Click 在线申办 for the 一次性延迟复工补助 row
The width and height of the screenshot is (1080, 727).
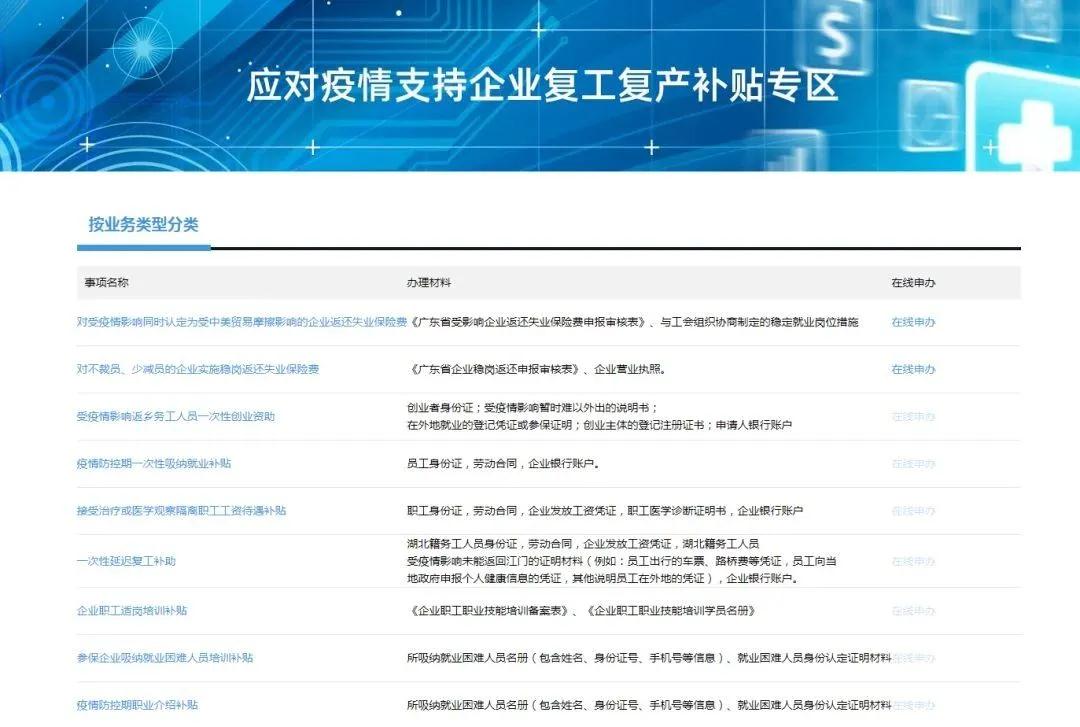click(x=913, y=561)
